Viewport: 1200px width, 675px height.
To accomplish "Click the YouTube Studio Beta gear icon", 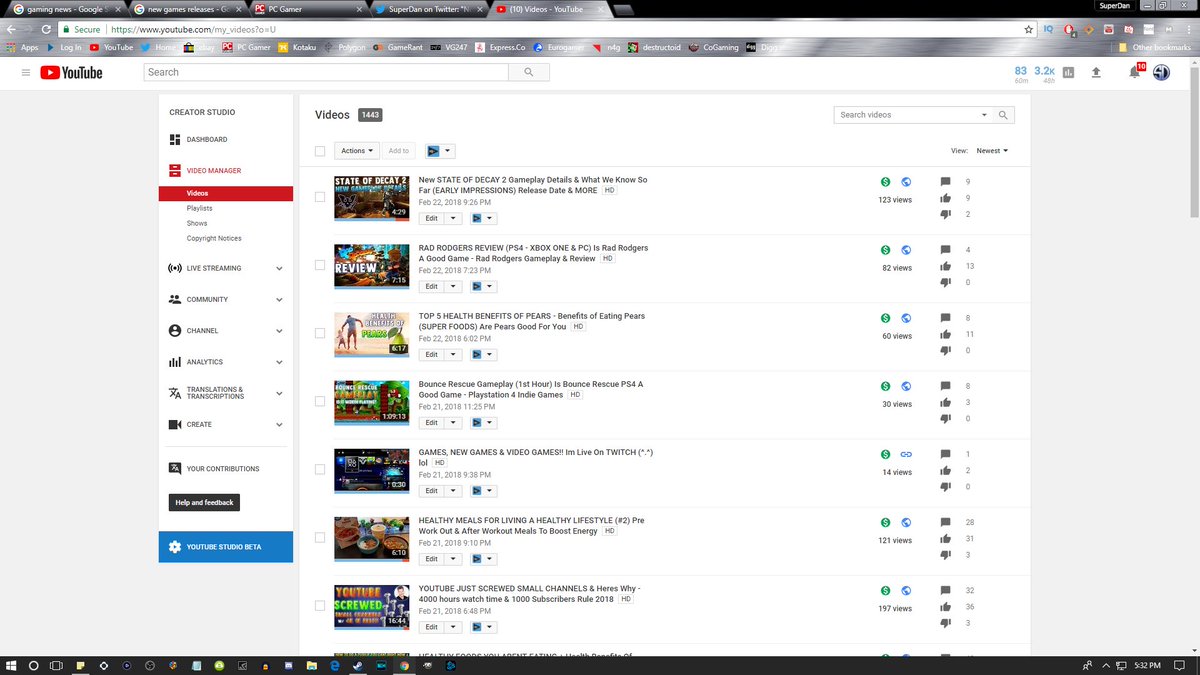I will [175, 547].
